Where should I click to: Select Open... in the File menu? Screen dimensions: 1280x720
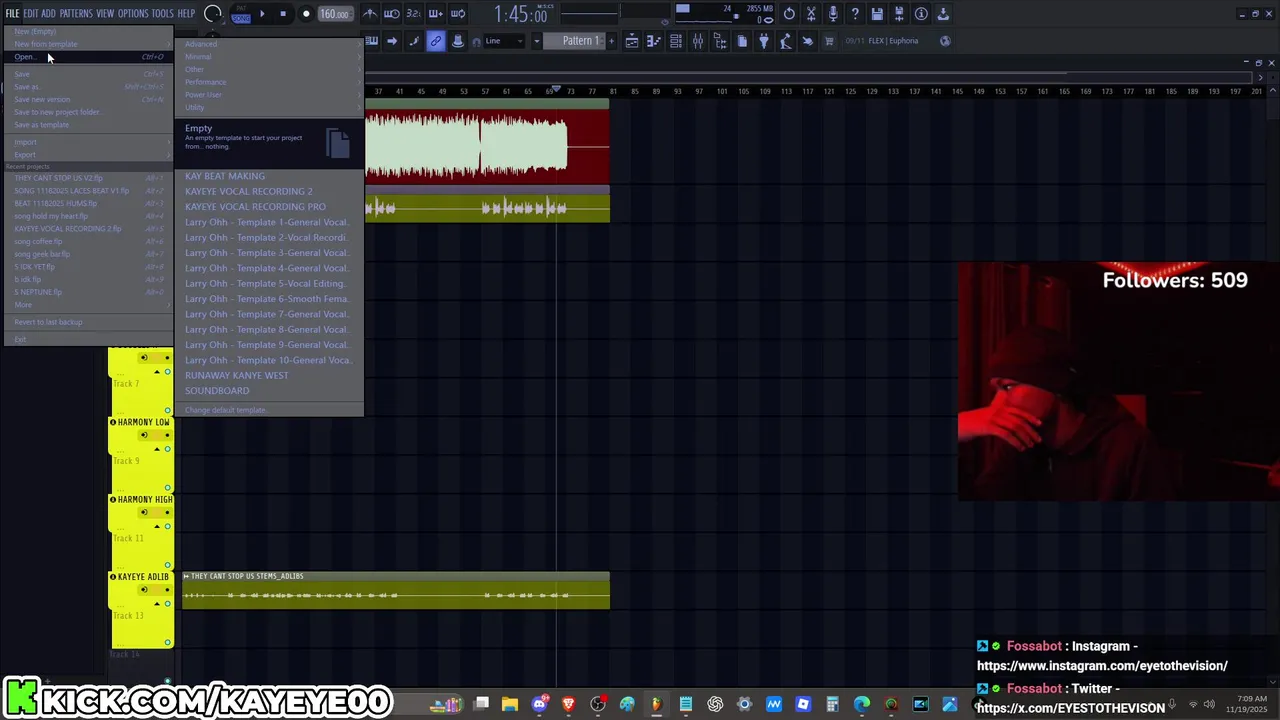point(89,57)
